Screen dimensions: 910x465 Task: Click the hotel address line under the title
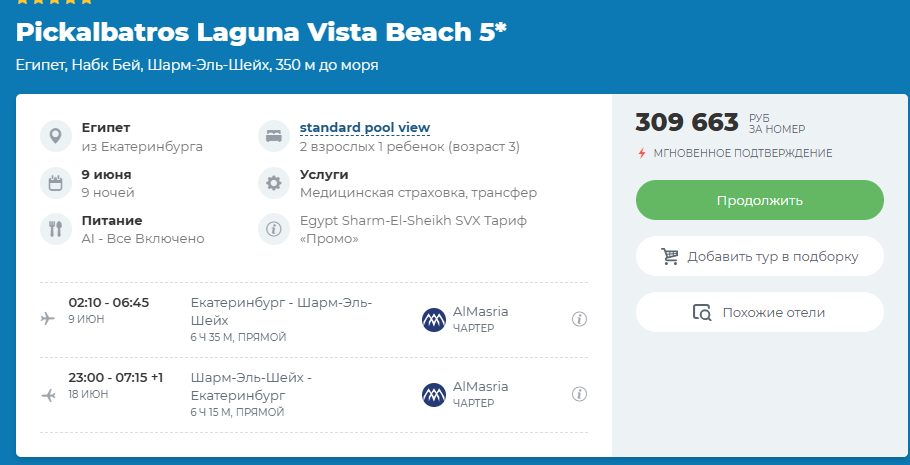click(x=197, y=65)
